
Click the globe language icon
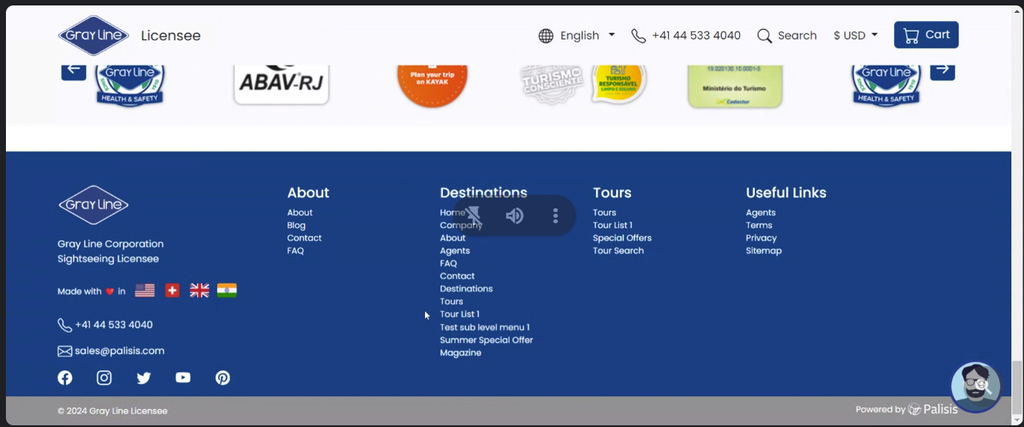tap(546, 36)
